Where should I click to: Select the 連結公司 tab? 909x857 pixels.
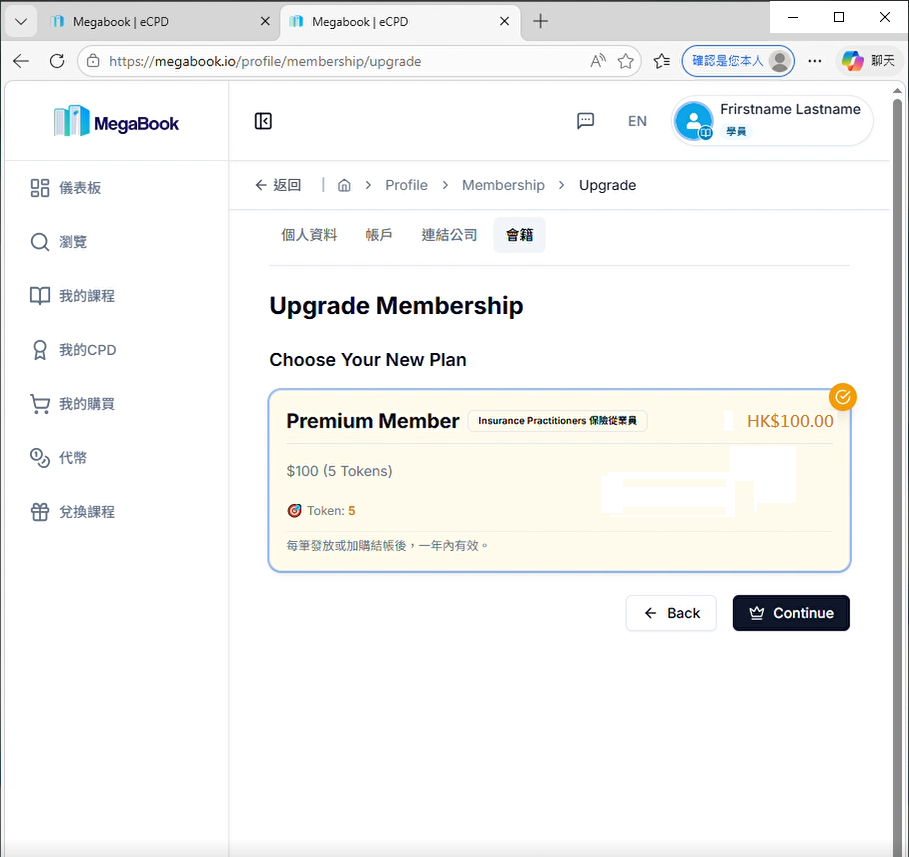point(449,235)
